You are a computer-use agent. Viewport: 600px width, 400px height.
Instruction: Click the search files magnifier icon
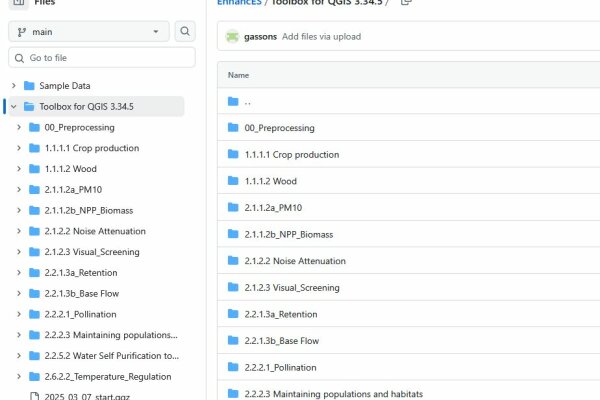[185, 32]
